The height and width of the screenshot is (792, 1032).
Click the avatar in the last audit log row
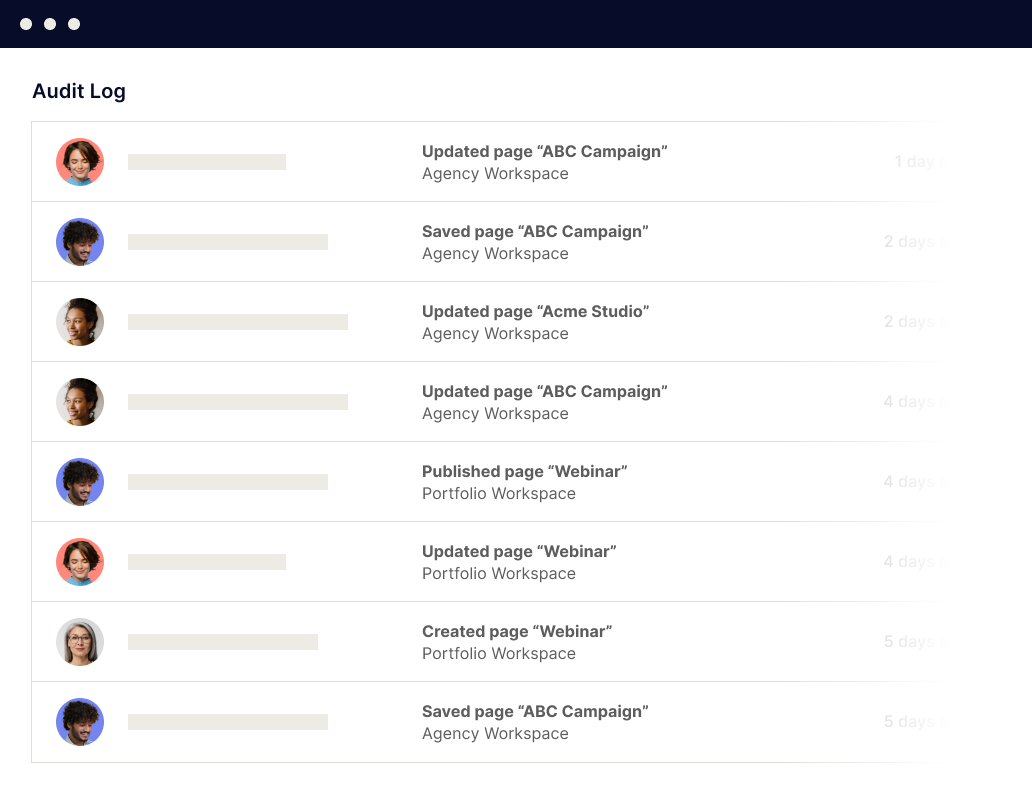coord(80,722)
